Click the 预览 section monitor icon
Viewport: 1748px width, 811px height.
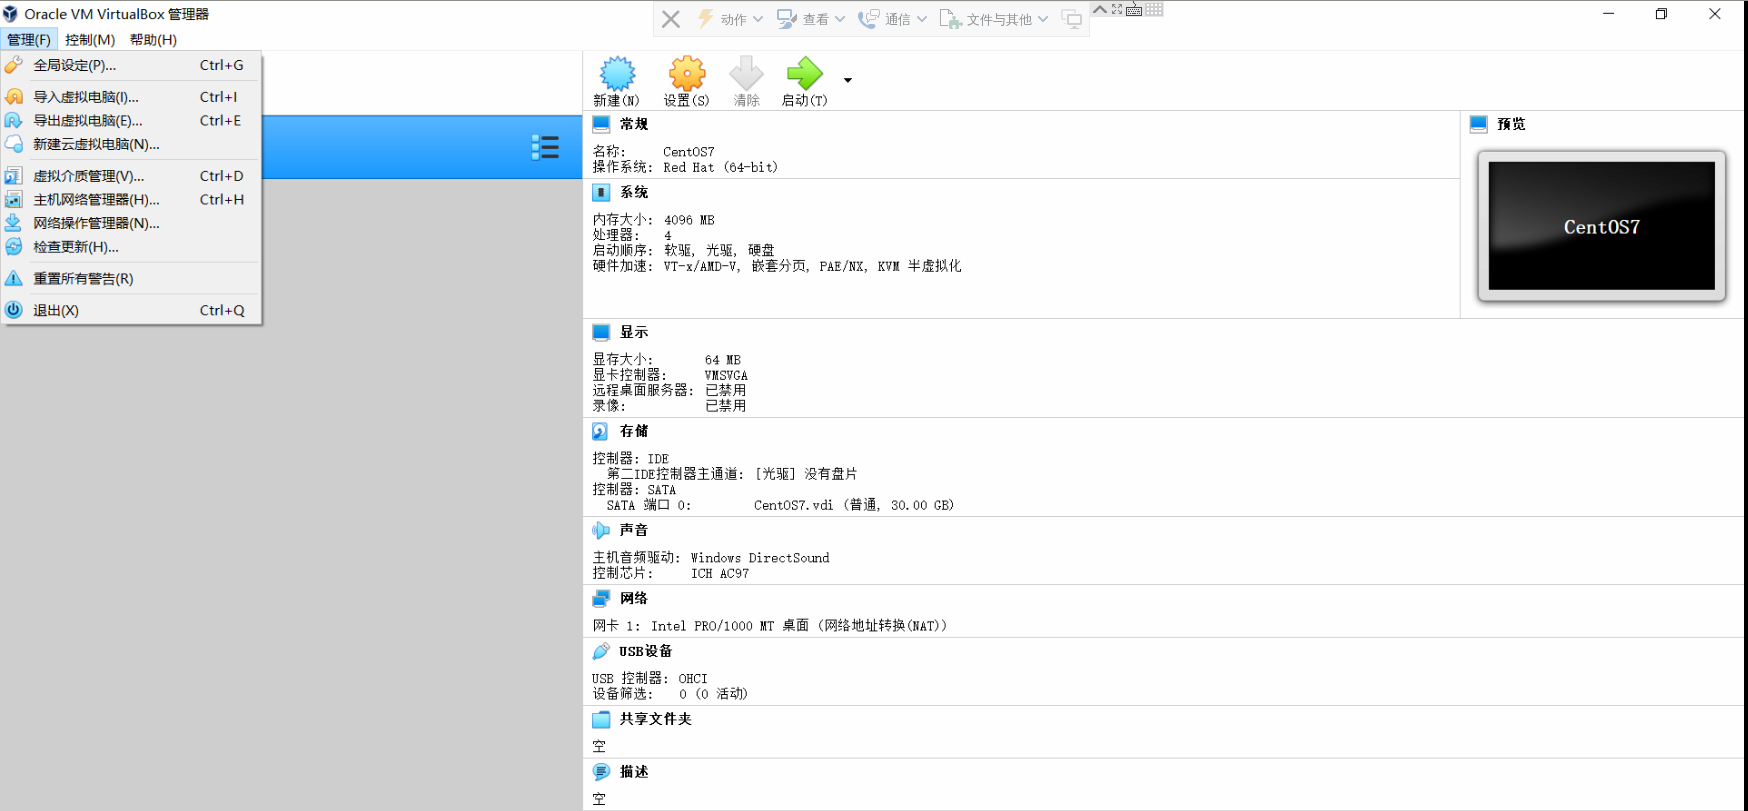[x=1479, y=124]
